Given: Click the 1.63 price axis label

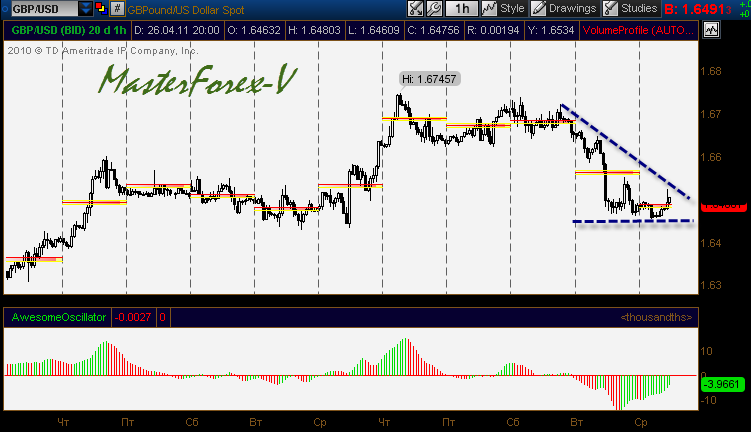Looking at the screenshot, I should [x=711, y=285].
